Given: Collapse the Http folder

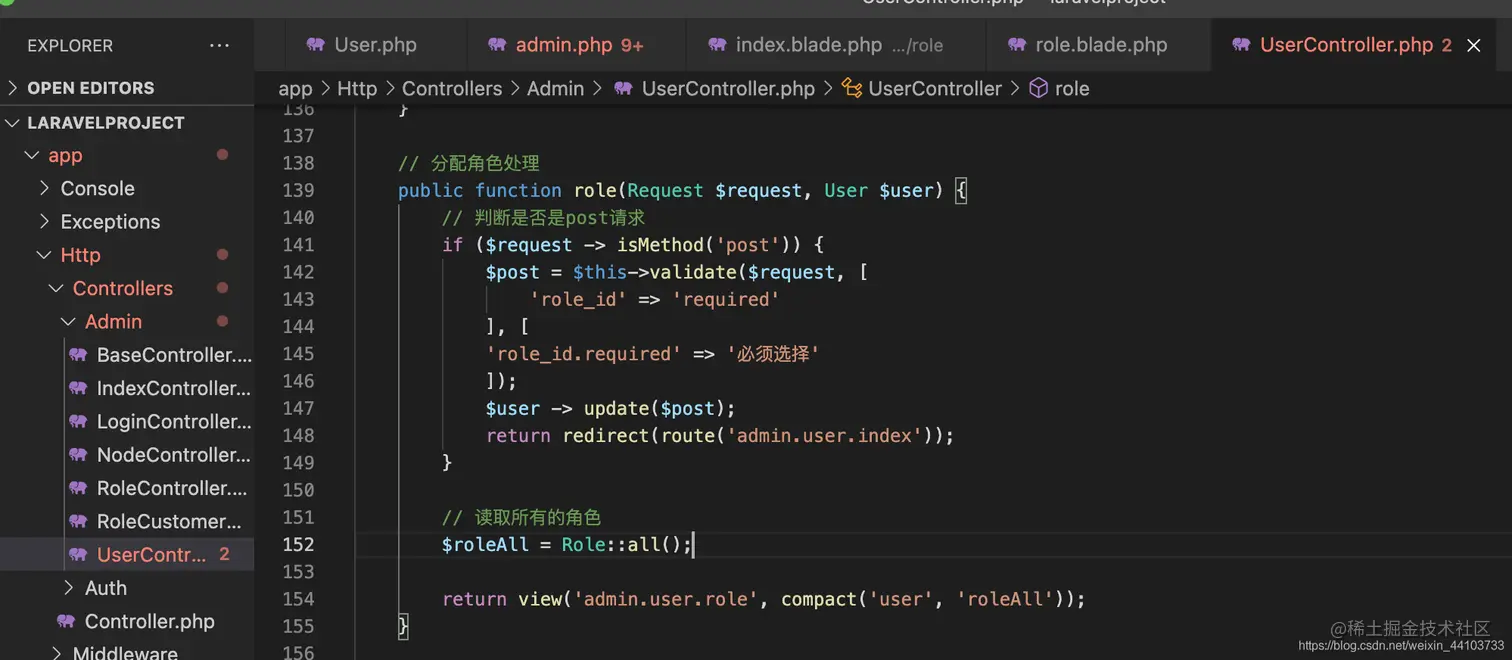Looking at the screenshot, I should [44, 255].
